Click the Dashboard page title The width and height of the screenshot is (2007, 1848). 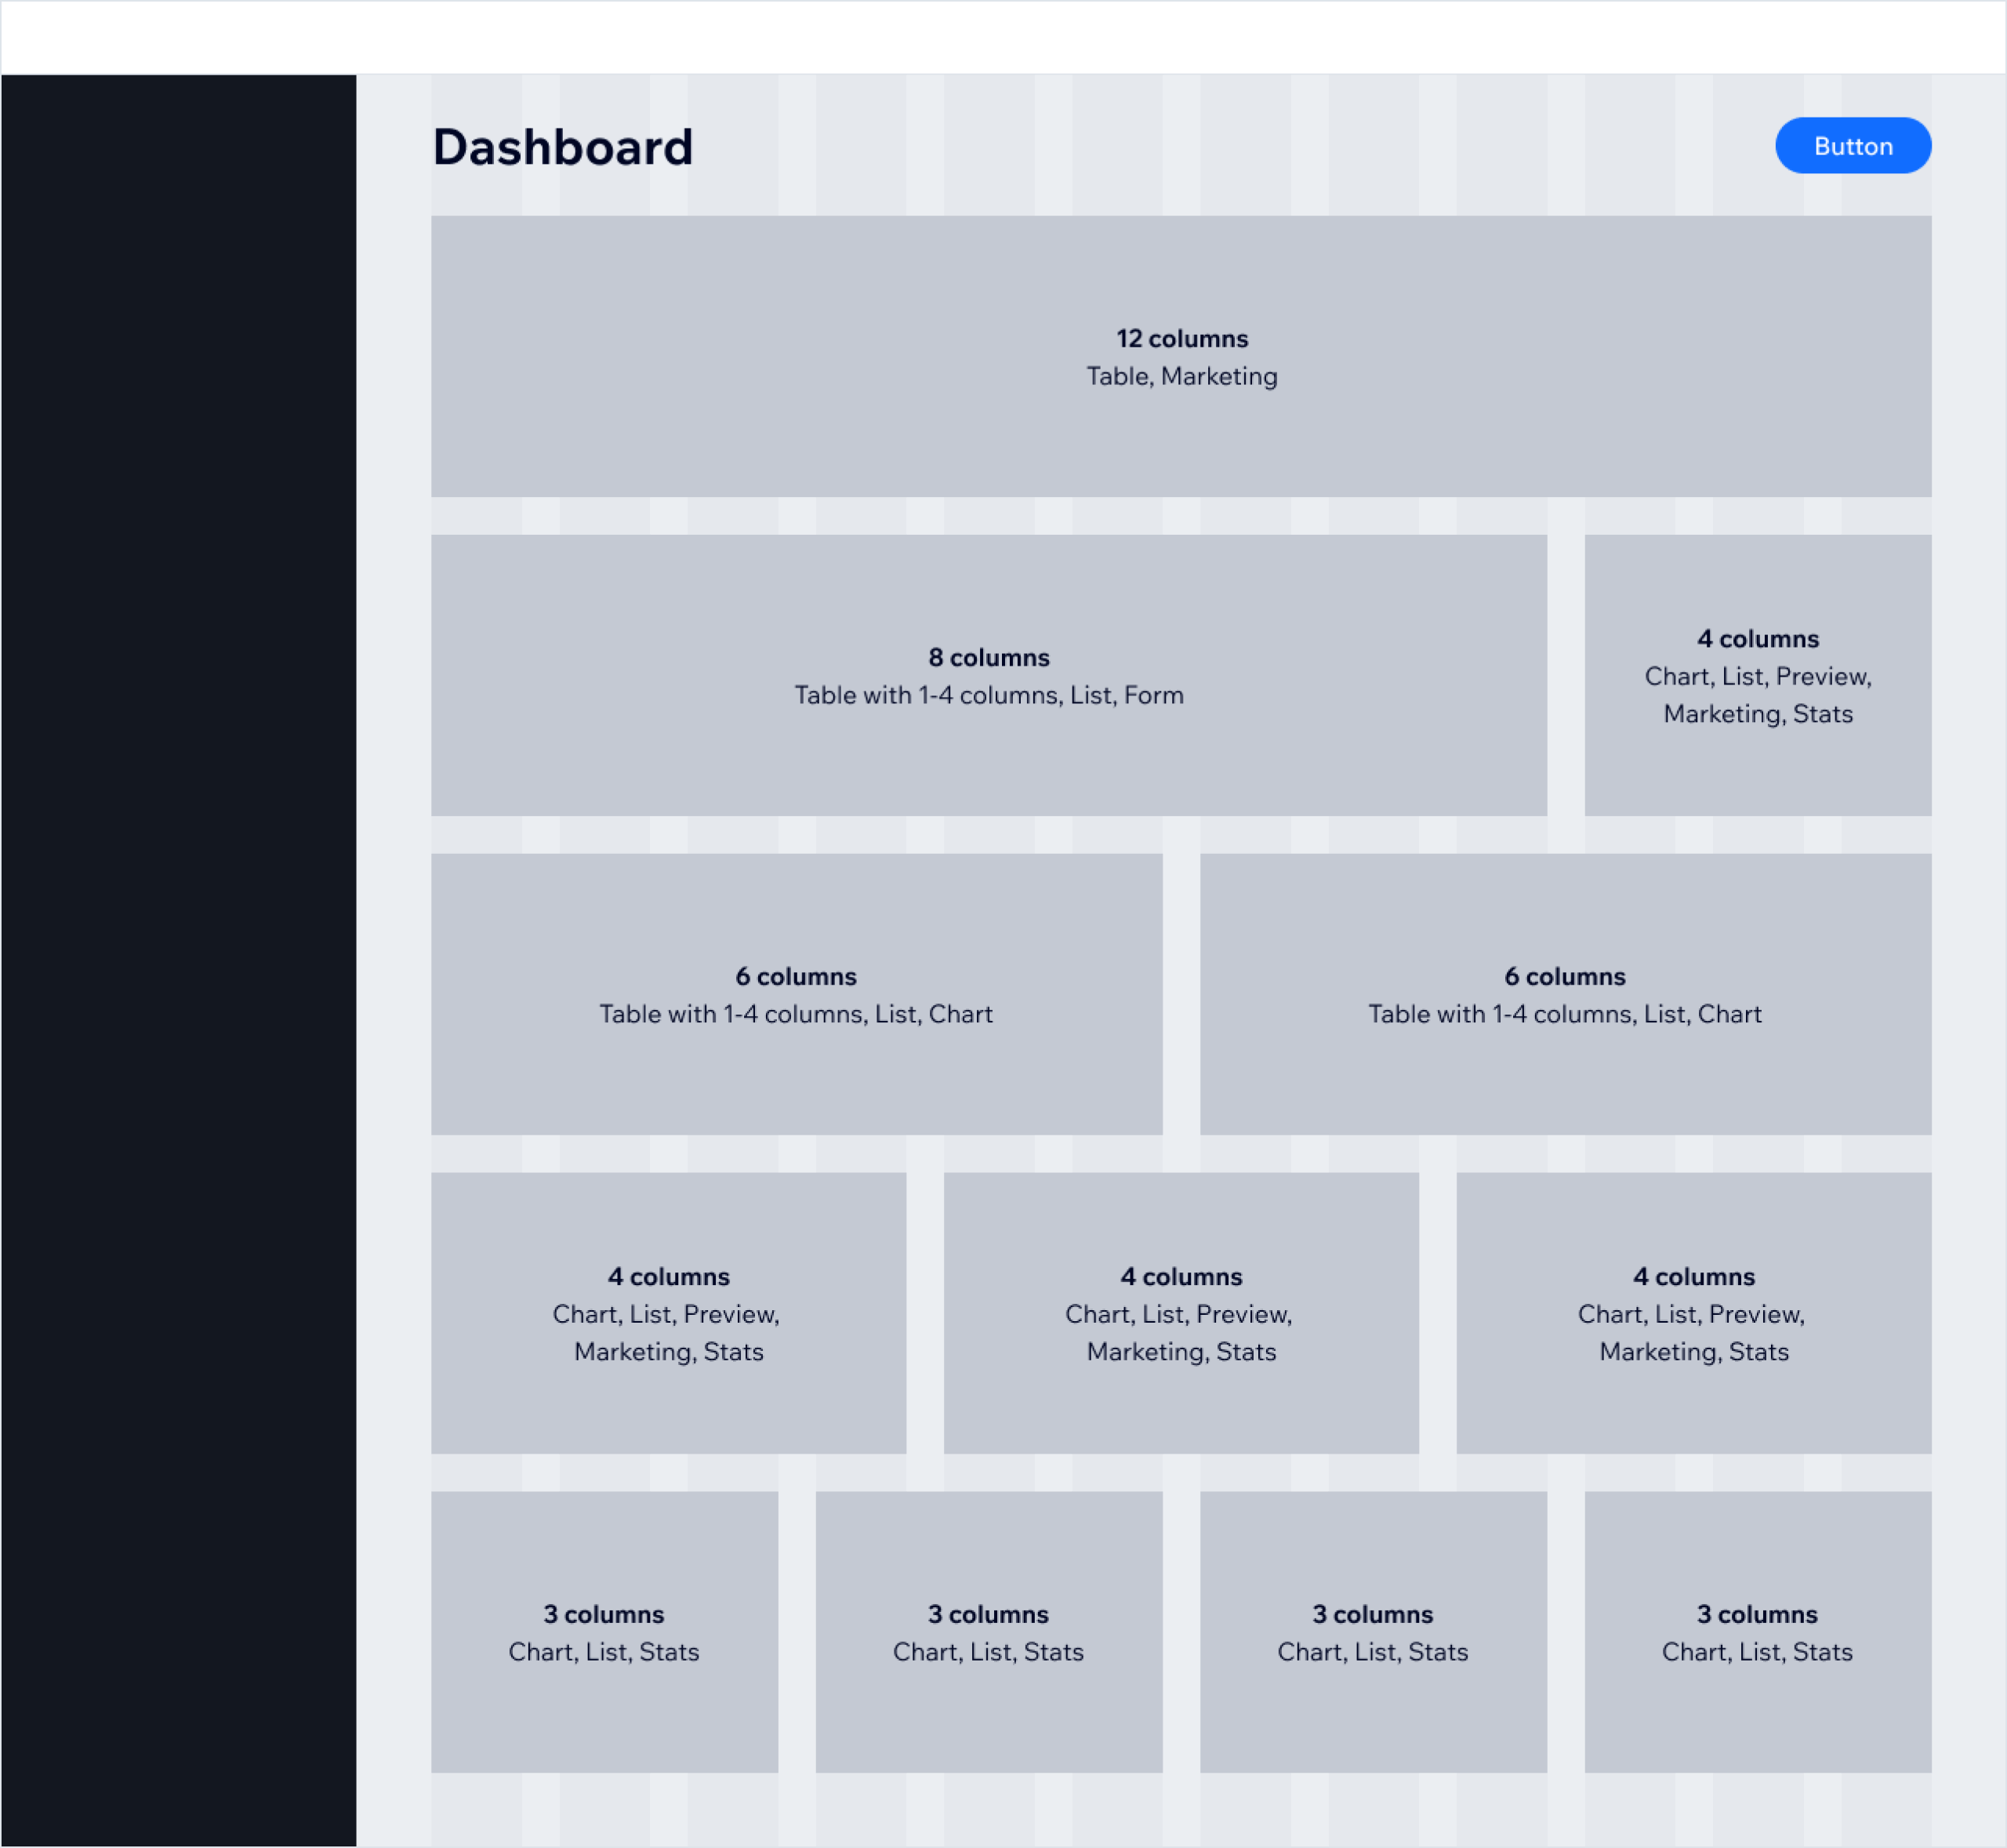[562, 148]
